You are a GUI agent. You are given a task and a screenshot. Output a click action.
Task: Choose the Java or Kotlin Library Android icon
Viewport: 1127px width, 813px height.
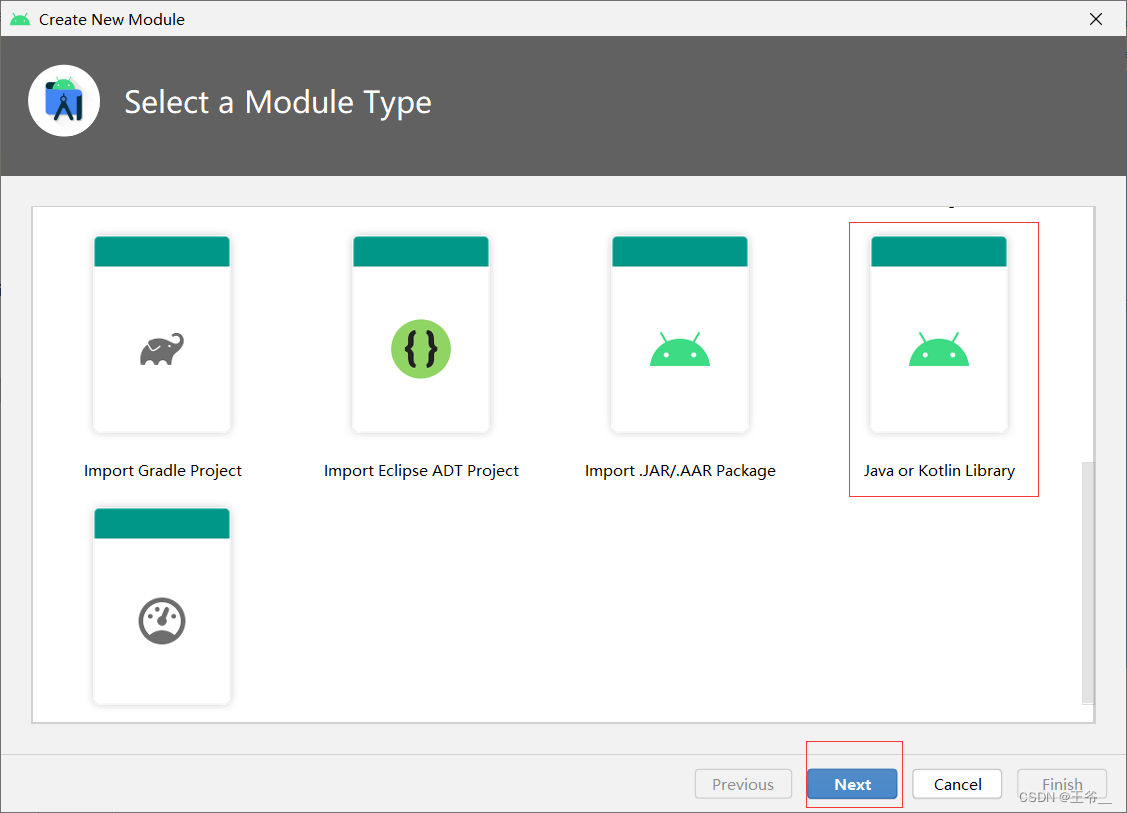tap(939, 349)
